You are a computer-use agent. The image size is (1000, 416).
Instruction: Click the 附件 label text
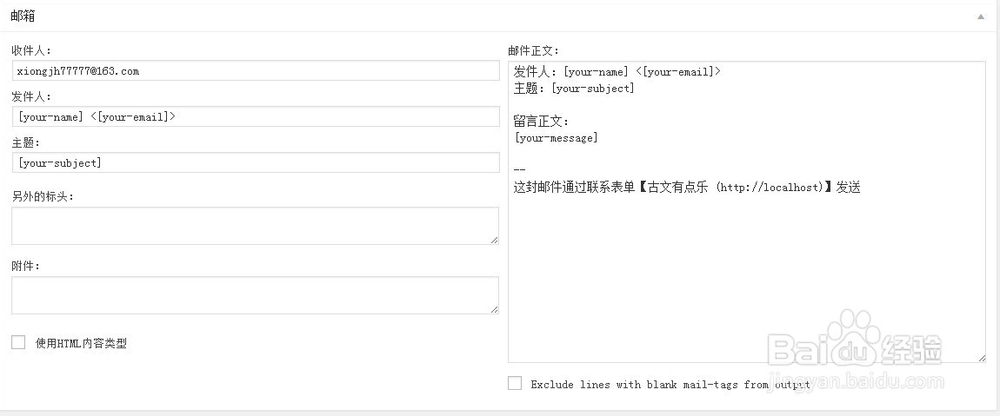pyautogui.click(x=25, y=266)
